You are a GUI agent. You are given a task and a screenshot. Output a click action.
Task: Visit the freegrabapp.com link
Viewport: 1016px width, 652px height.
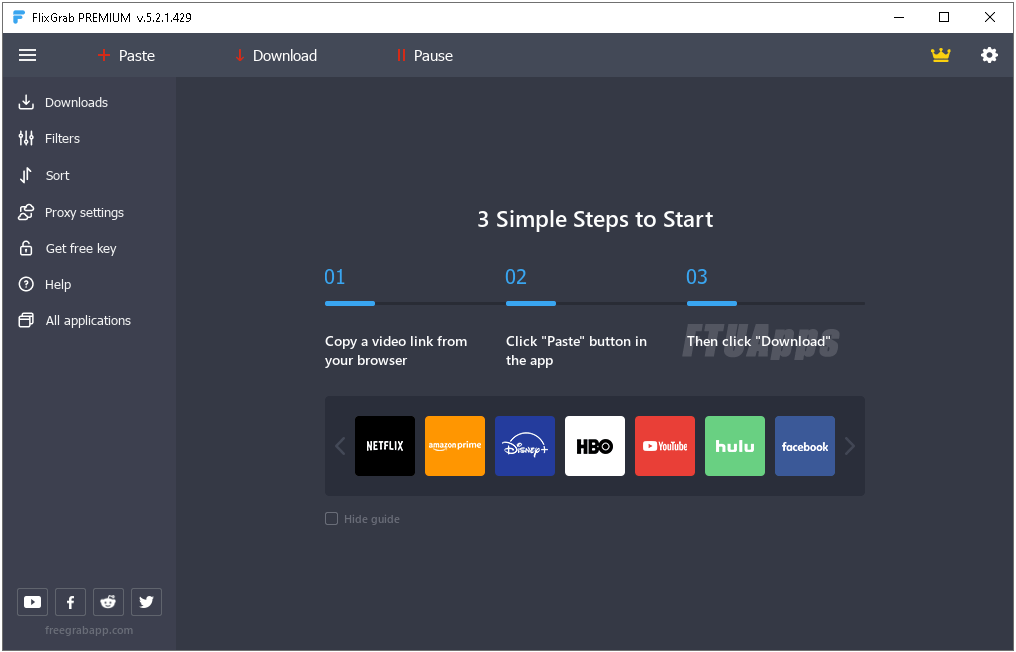click(89, 630)
